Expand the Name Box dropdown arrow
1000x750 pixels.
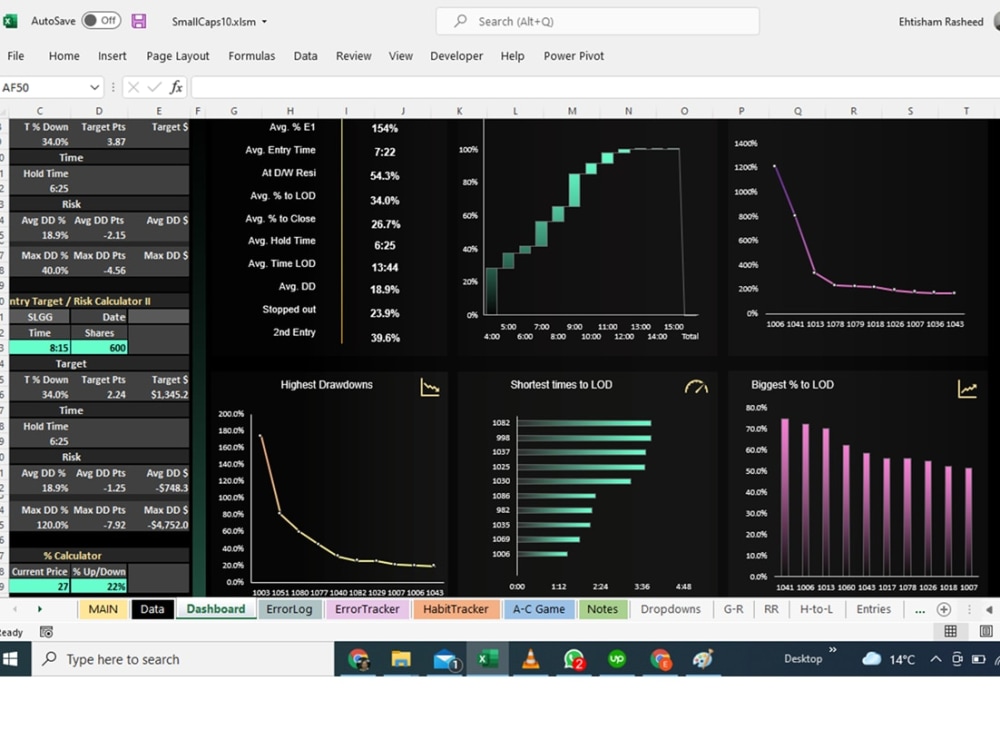(x=94, y=87)
